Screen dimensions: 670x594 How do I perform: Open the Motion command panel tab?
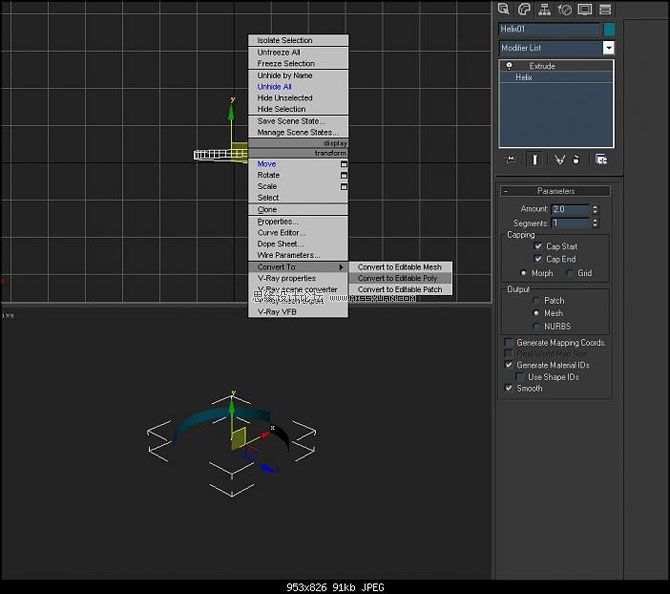[564, 9]
